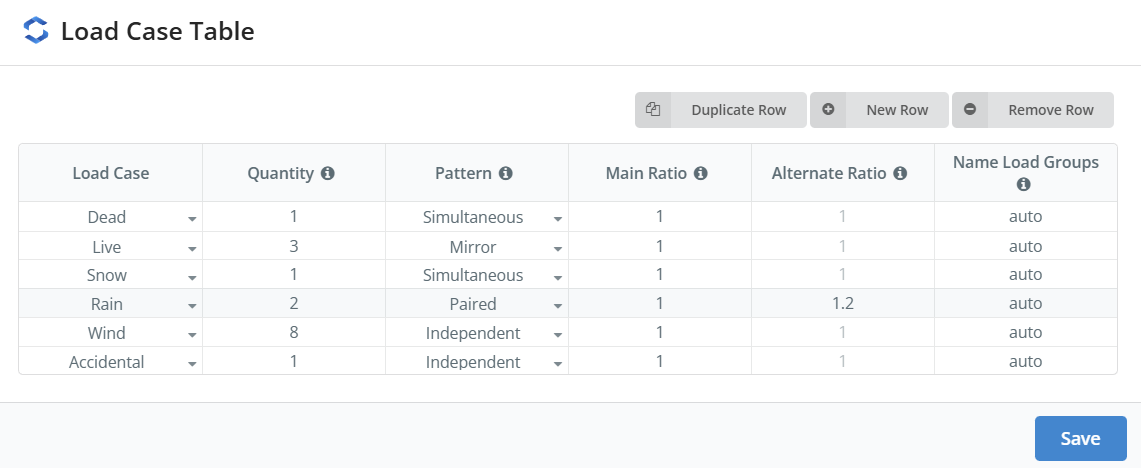Click the Name Load Groups info icon
This screenshot has height=468, width=1141.
[x=1023, y=185]
